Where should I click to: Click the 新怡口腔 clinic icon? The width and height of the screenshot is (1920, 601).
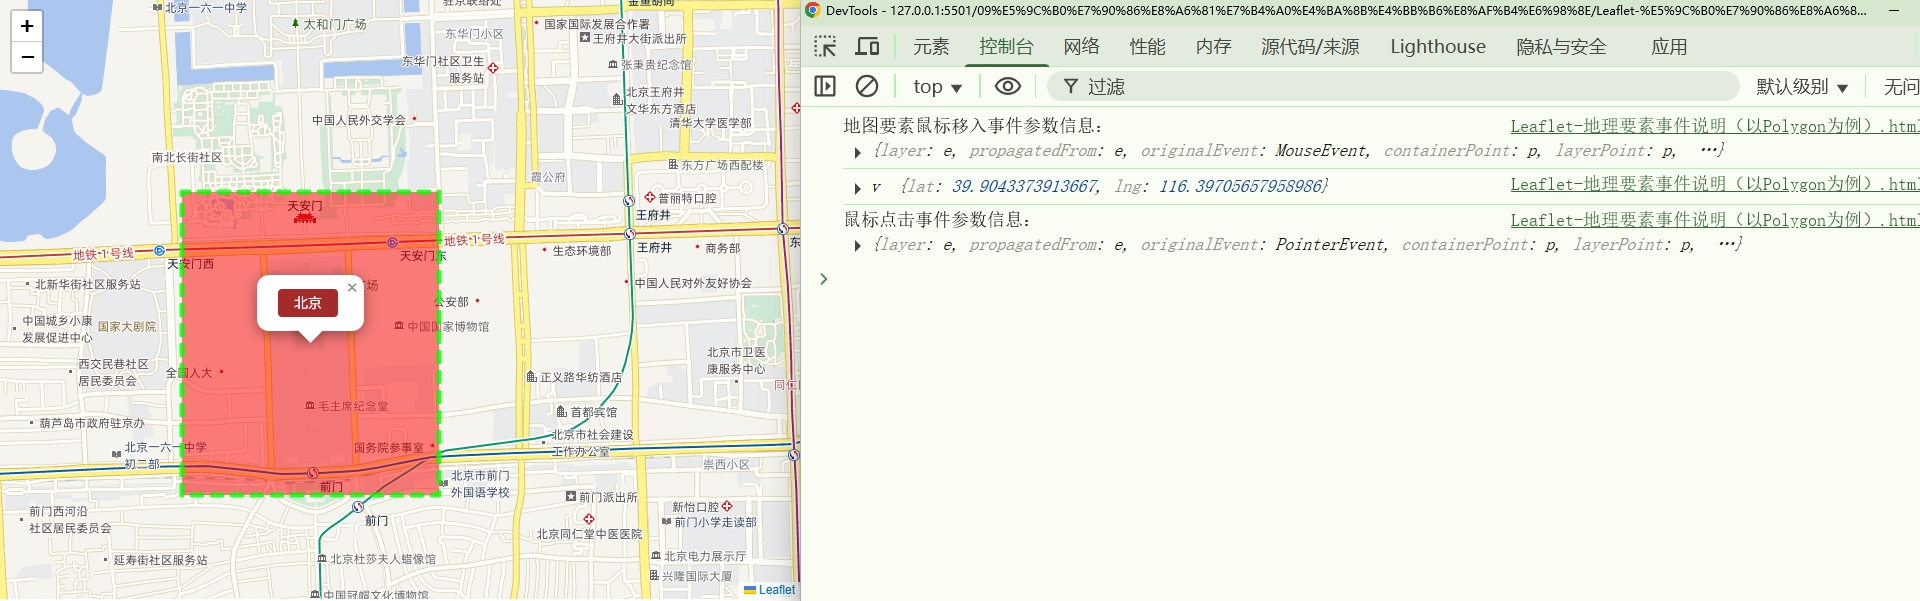pyautogui.click(x=727, y=507)
